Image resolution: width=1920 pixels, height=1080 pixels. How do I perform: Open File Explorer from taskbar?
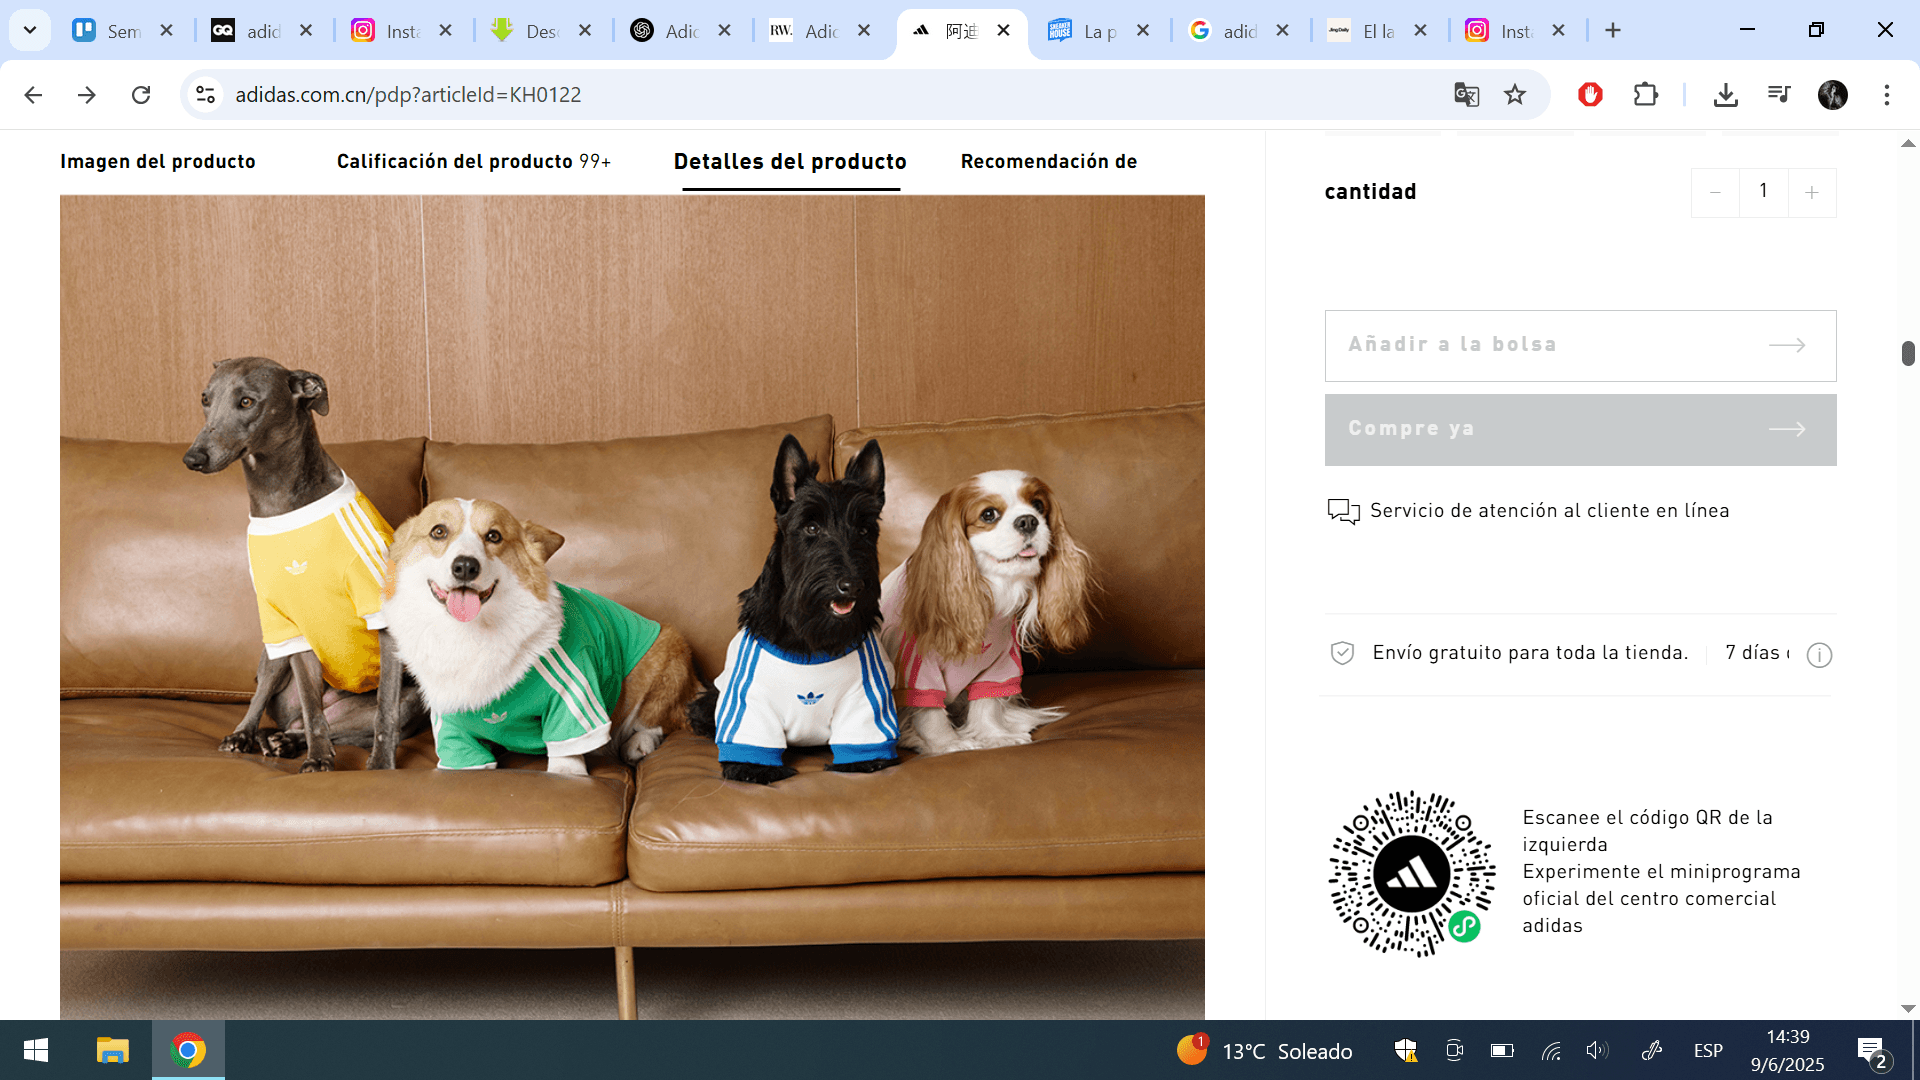tap(112, 1050)
